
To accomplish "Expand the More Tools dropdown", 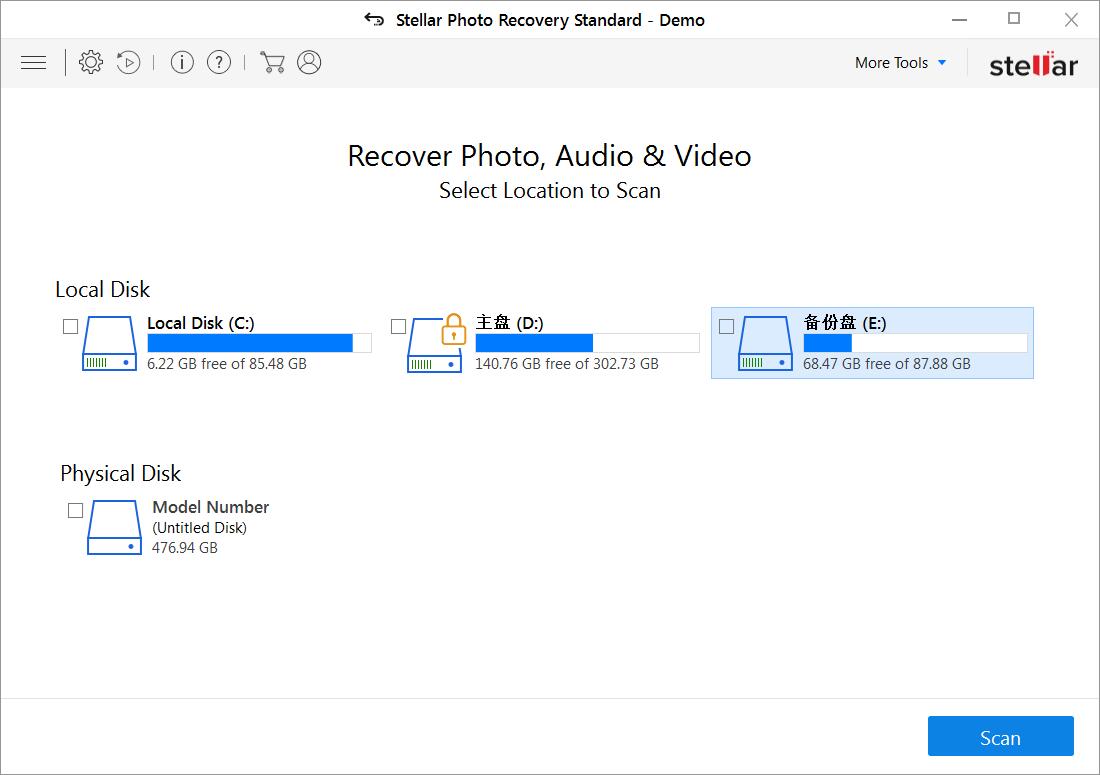I will pos(901,62).
